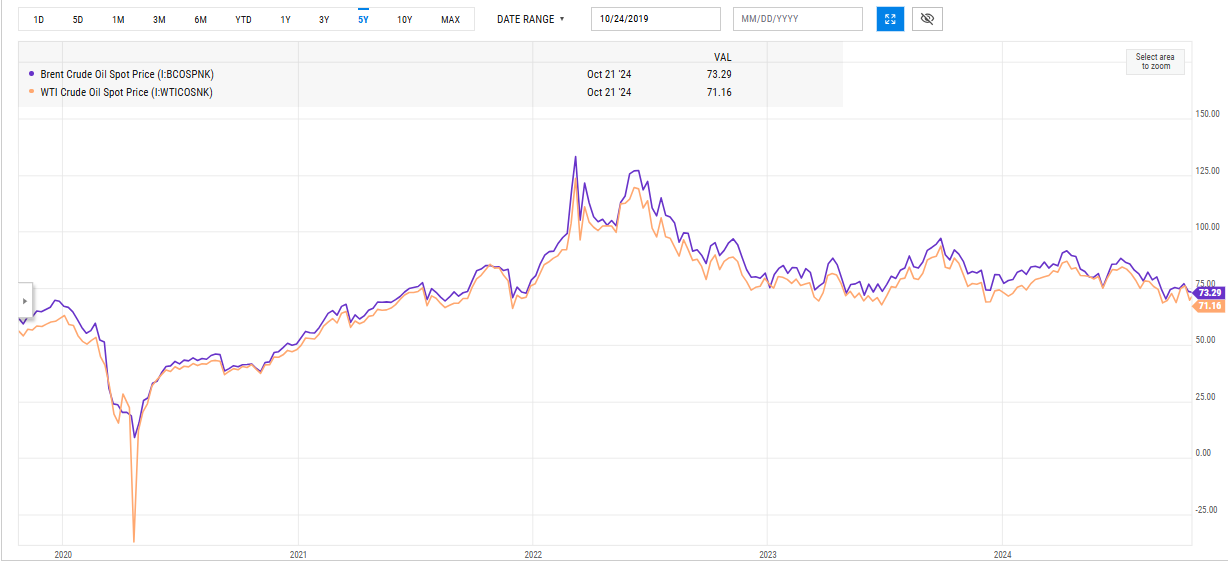Expand the left side panel arrow

pos(25,300)
